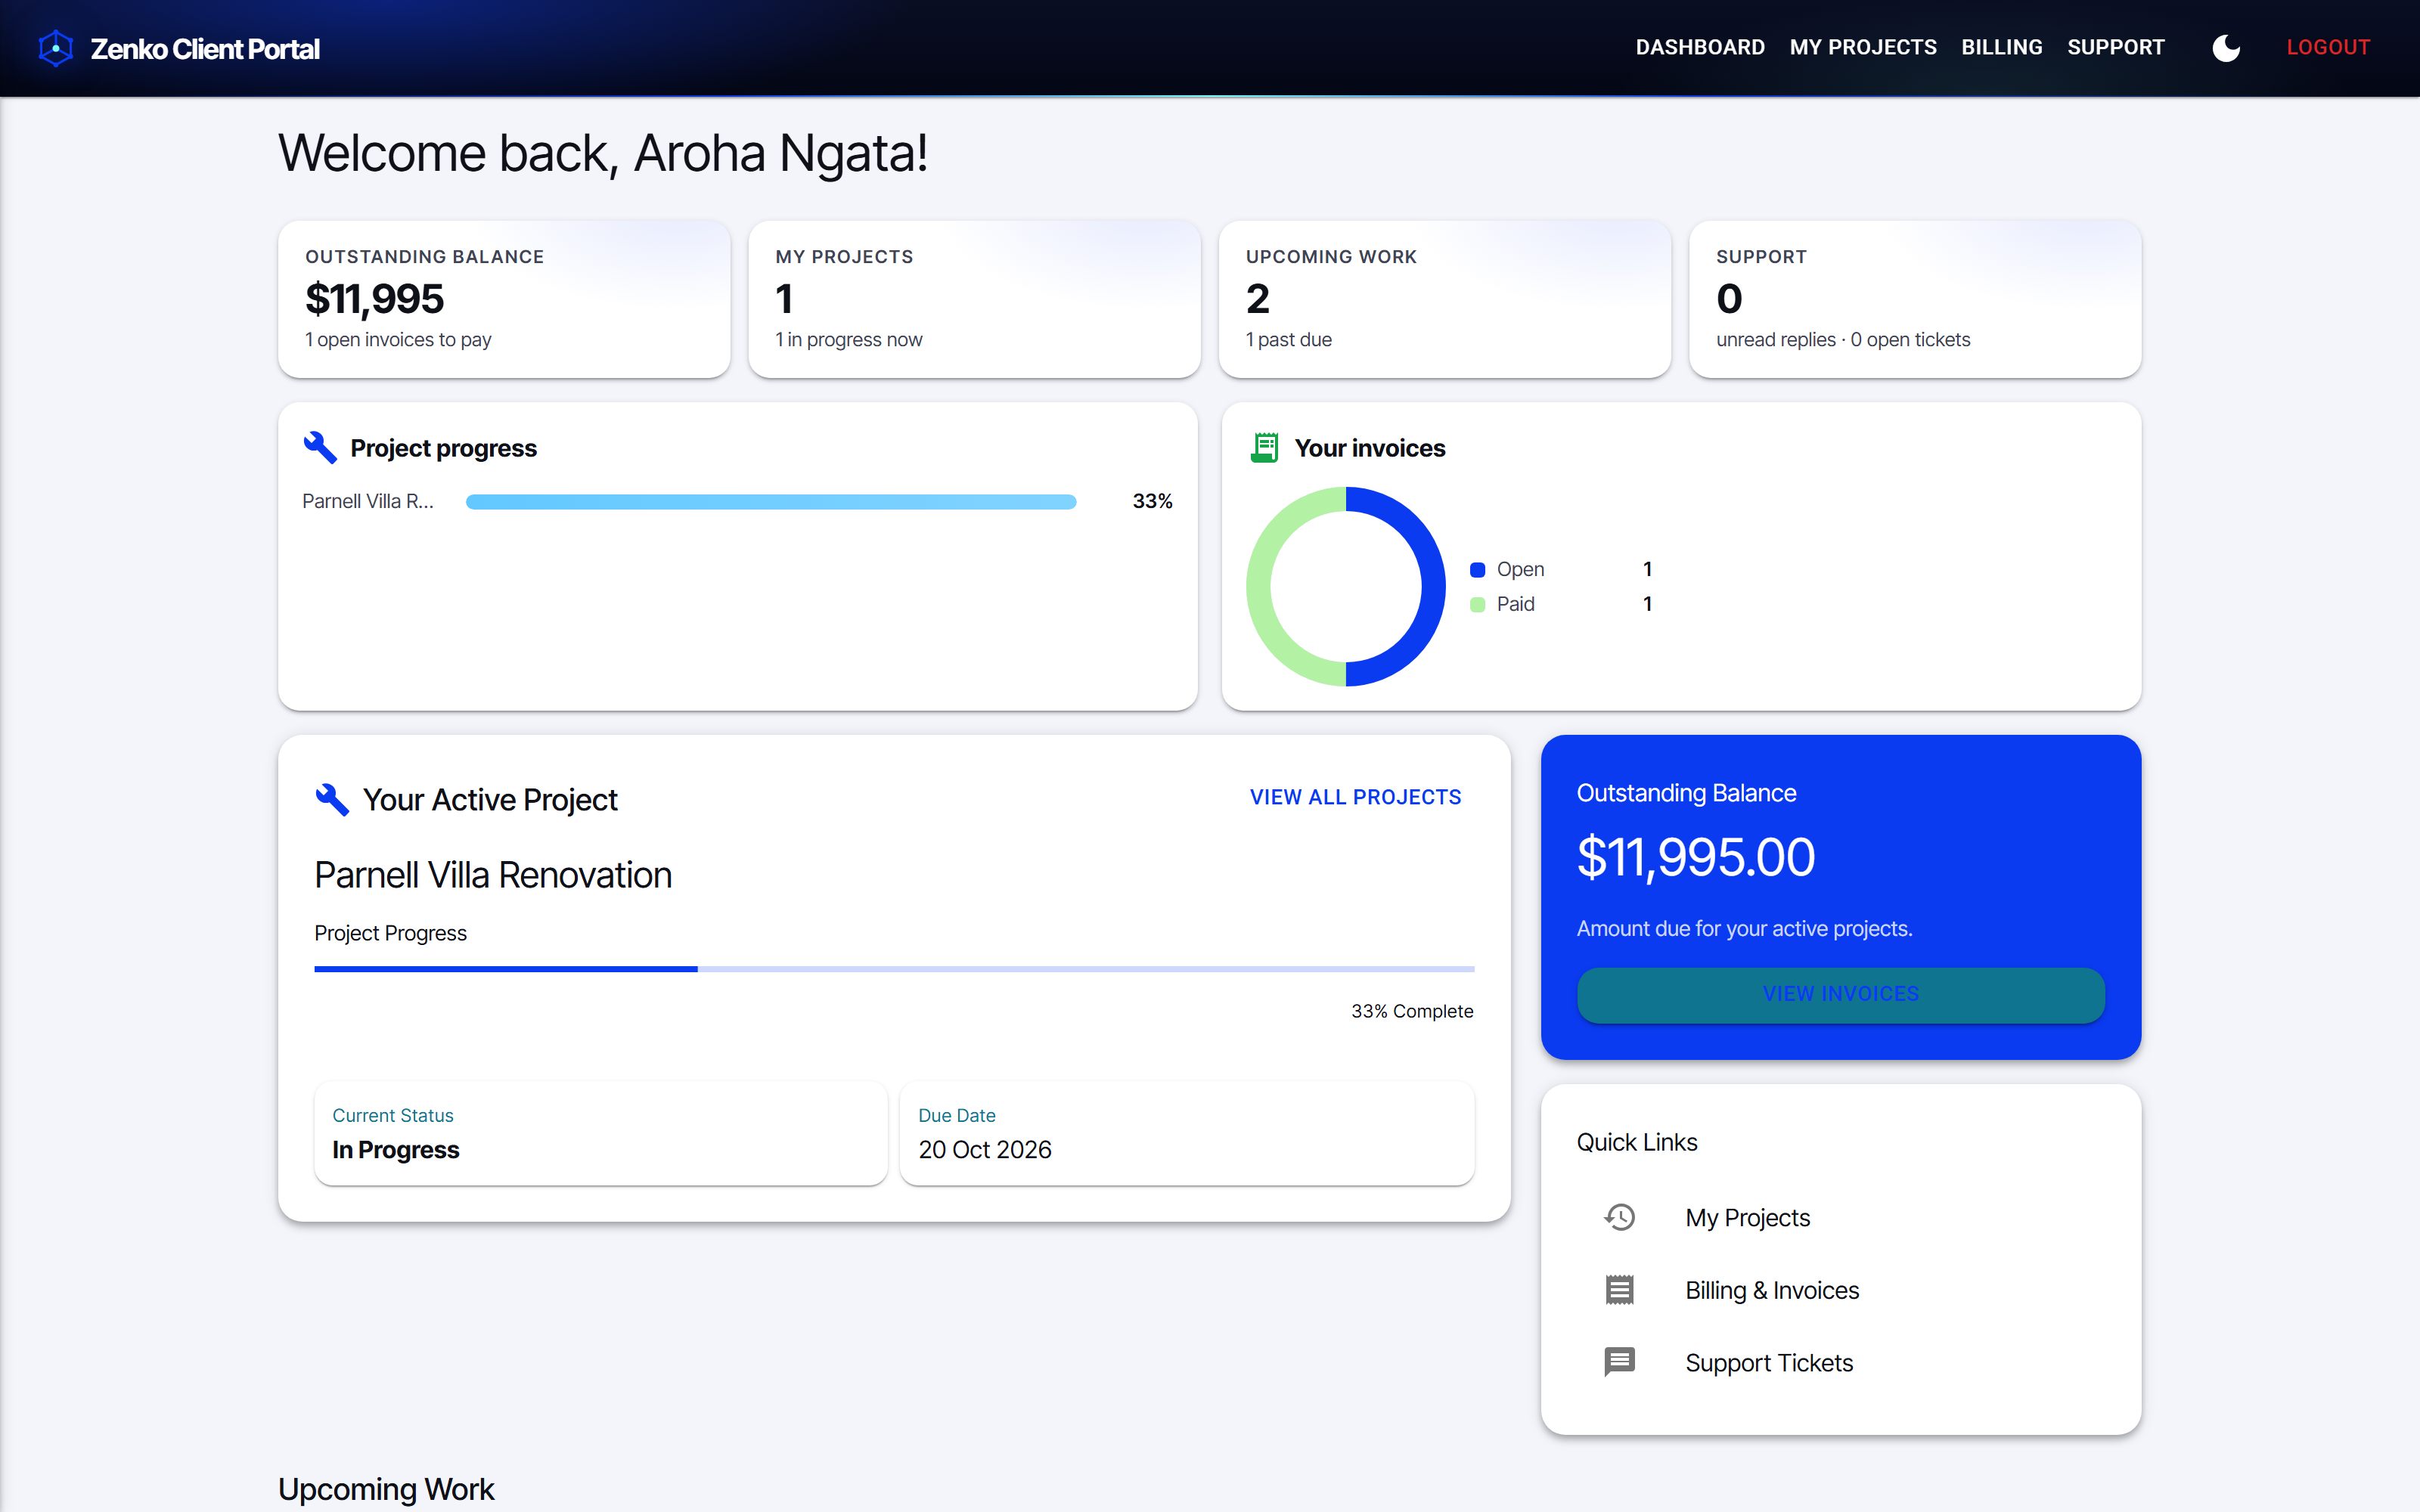Click the 'Welcome back, Aroha Ngata!' heading
The width and height of the screenshot is (2420, 1512).
[603, 153]
